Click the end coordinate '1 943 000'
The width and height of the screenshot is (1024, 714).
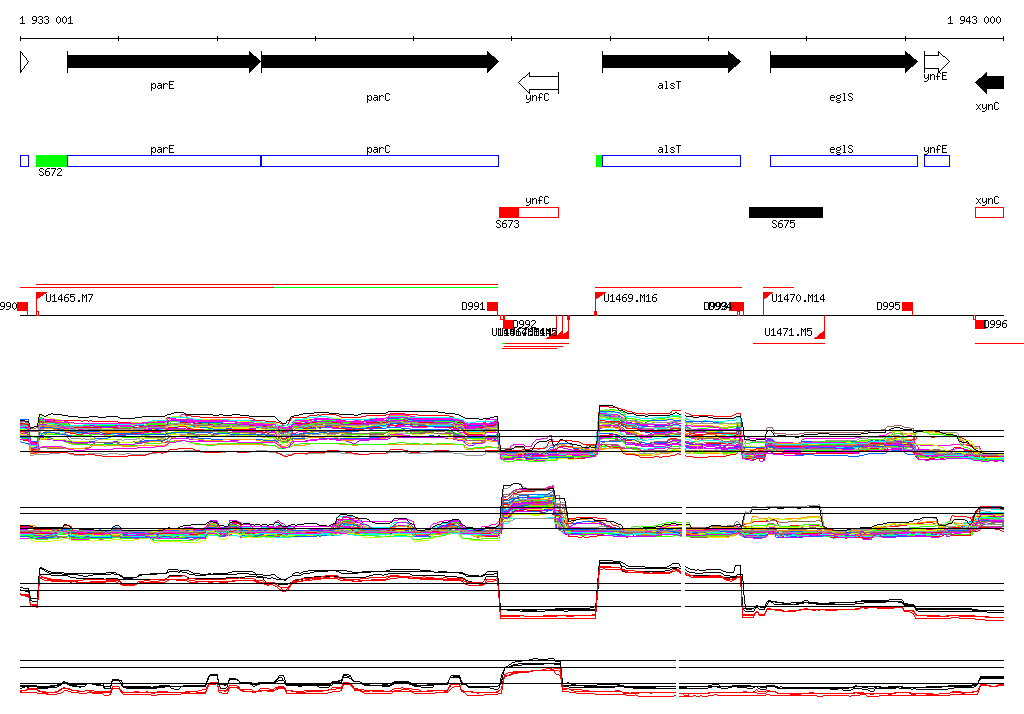pyautogui.click(x=974, y=20)
